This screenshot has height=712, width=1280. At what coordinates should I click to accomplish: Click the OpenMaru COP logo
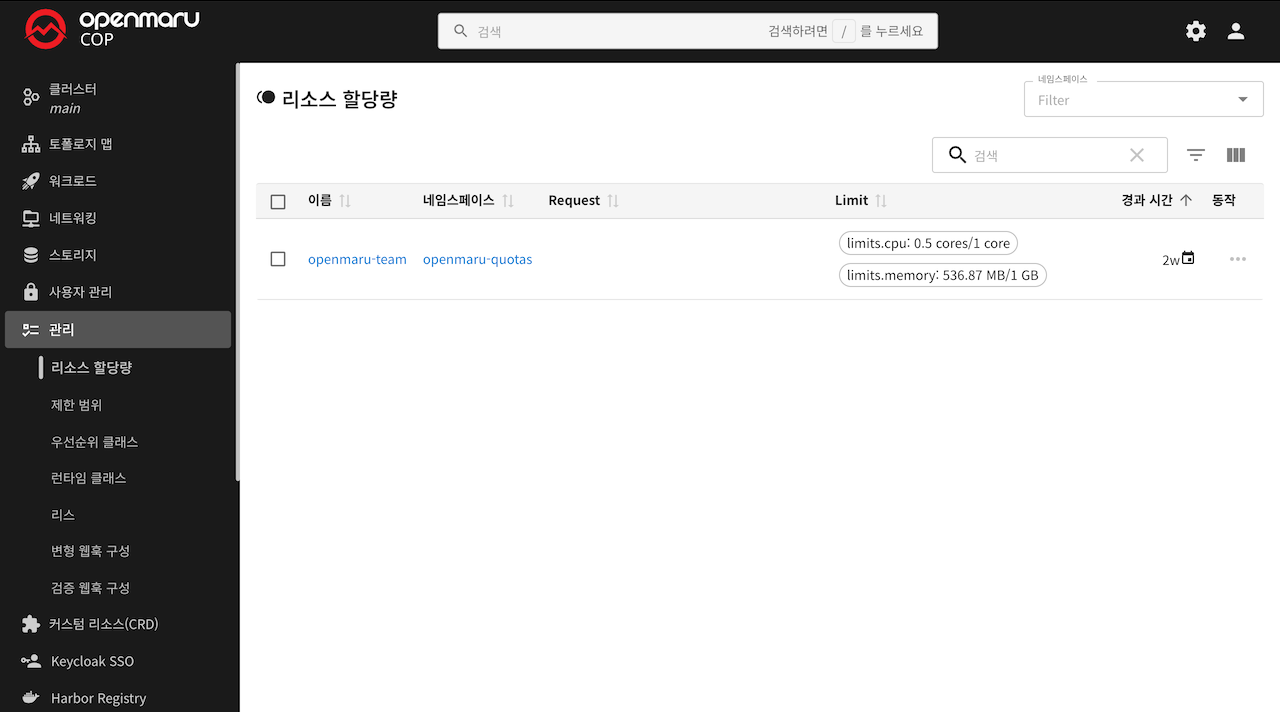point(112,30)
